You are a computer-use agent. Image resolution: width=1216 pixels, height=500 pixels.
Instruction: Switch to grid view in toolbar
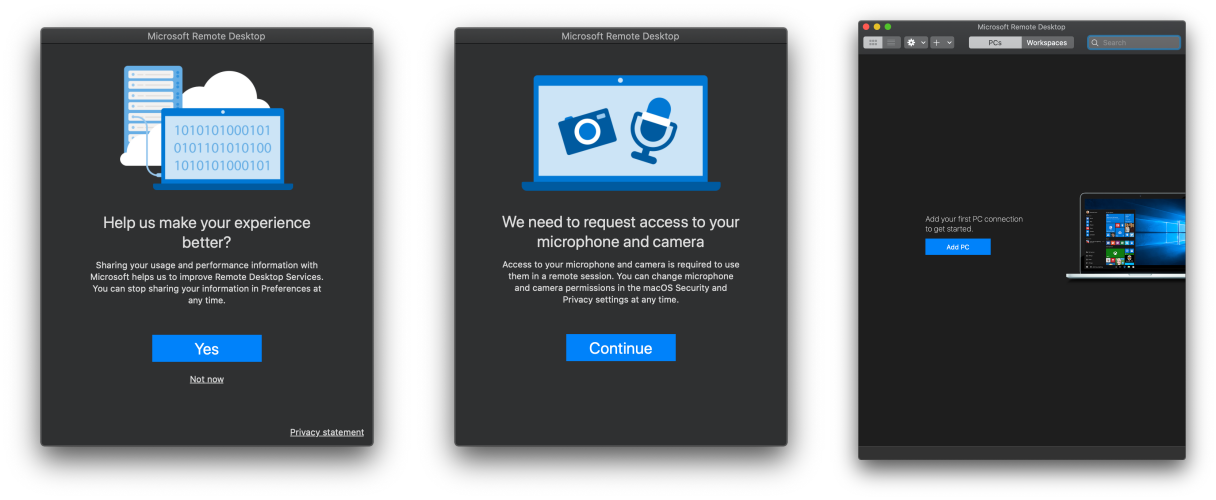pos(873,43)
